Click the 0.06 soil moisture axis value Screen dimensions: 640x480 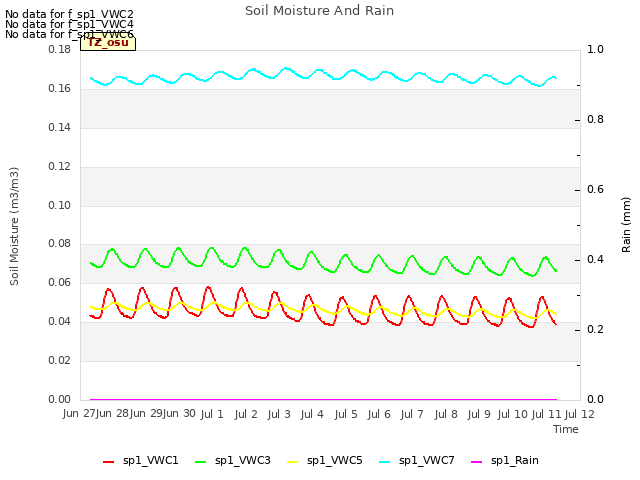59,282
